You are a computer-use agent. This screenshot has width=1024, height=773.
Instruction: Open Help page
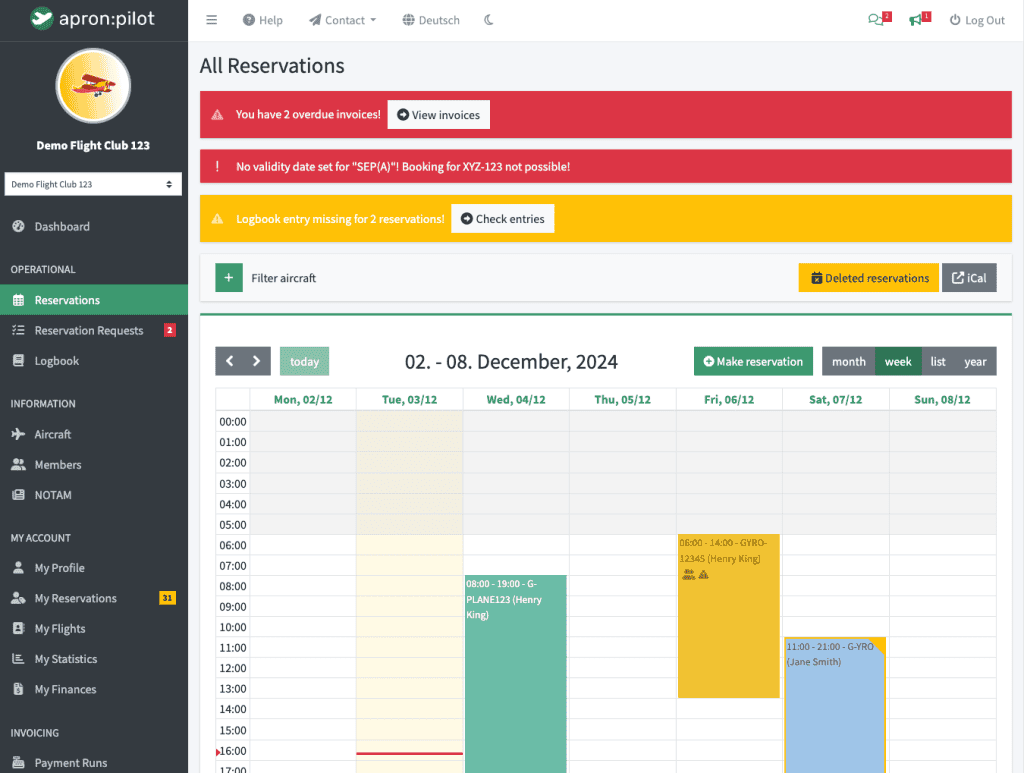tap(263, 20)
